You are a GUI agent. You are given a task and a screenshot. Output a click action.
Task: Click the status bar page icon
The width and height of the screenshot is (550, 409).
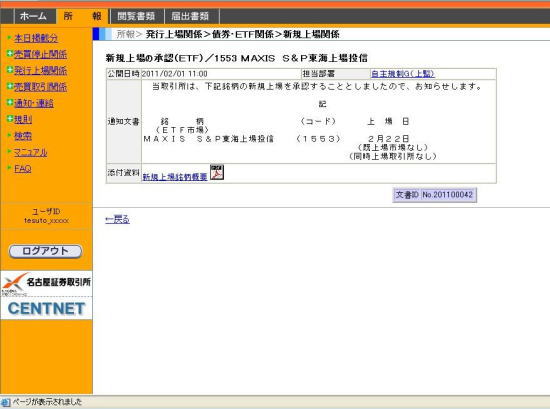point(6,402)
